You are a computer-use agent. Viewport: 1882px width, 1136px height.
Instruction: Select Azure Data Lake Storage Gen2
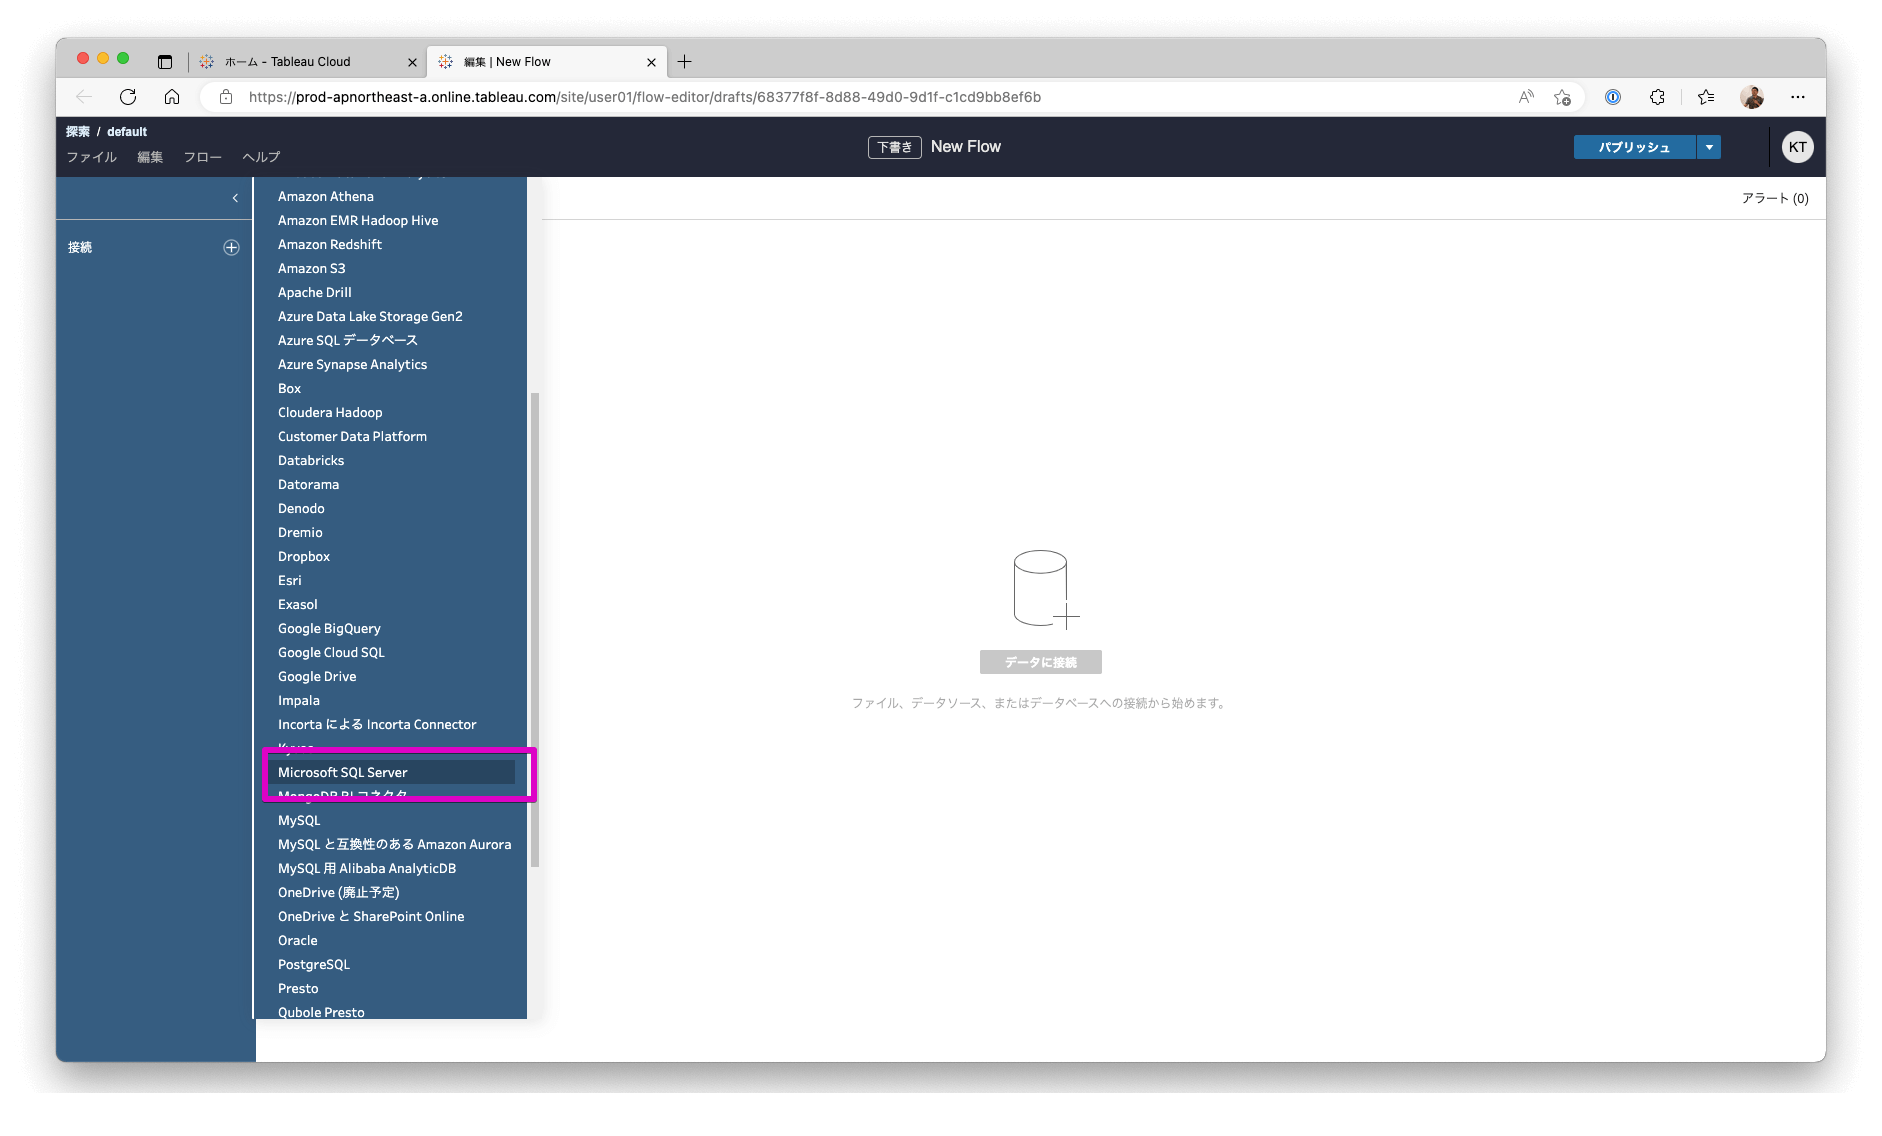point(391,316)
